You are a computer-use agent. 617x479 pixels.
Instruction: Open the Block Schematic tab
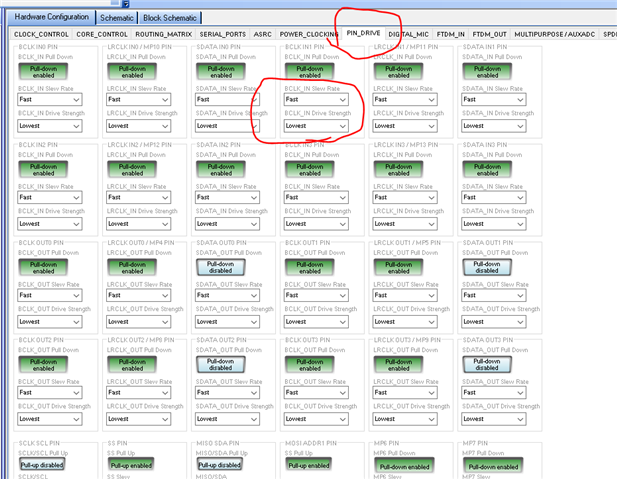click(170, 18)
